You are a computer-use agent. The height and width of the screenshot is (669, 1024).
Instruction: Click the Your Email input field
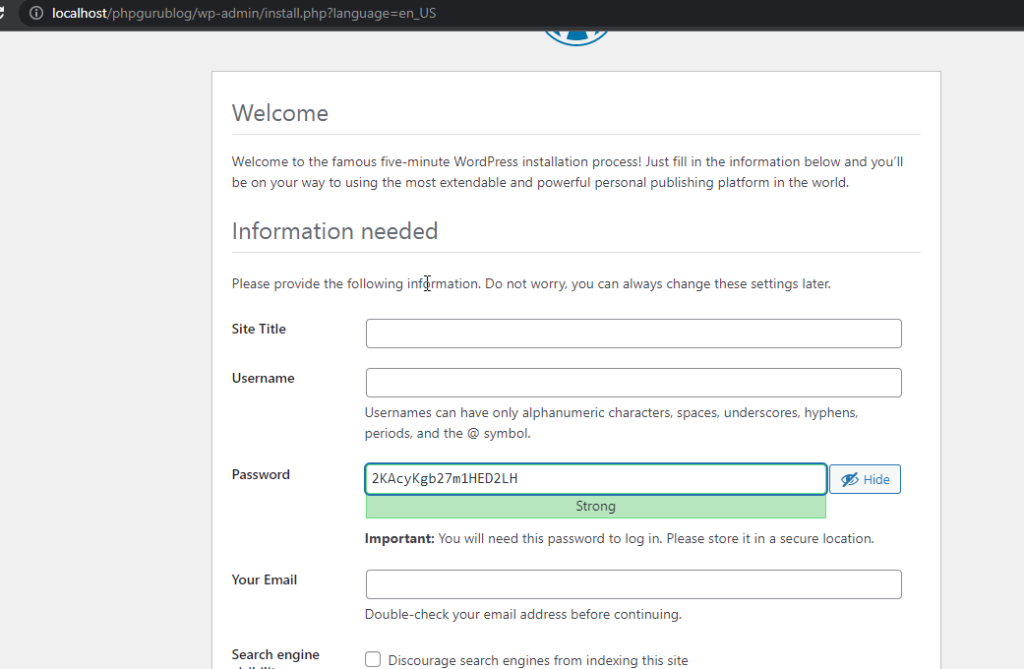coord(633,585)
